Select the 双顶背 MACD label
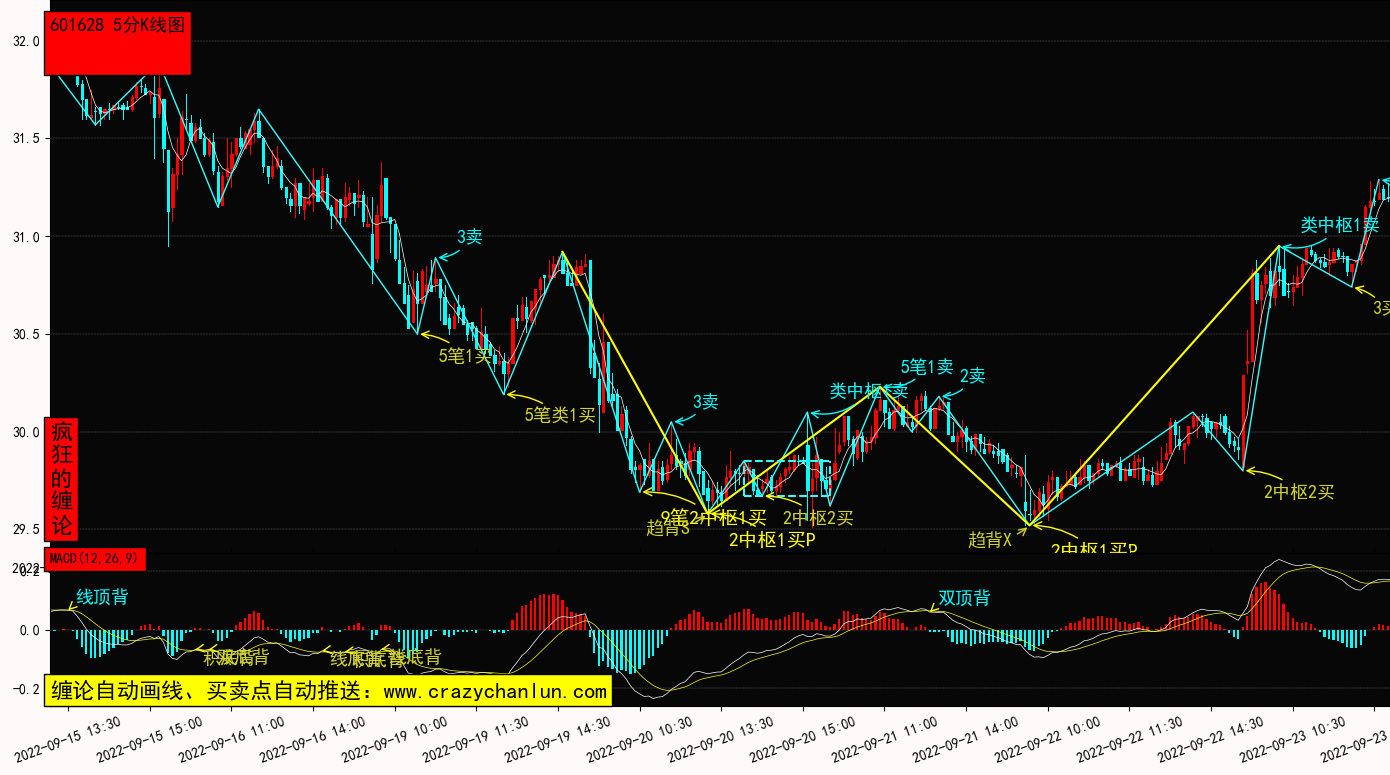This screenshot has width=1390, height=775. [964, 598]
